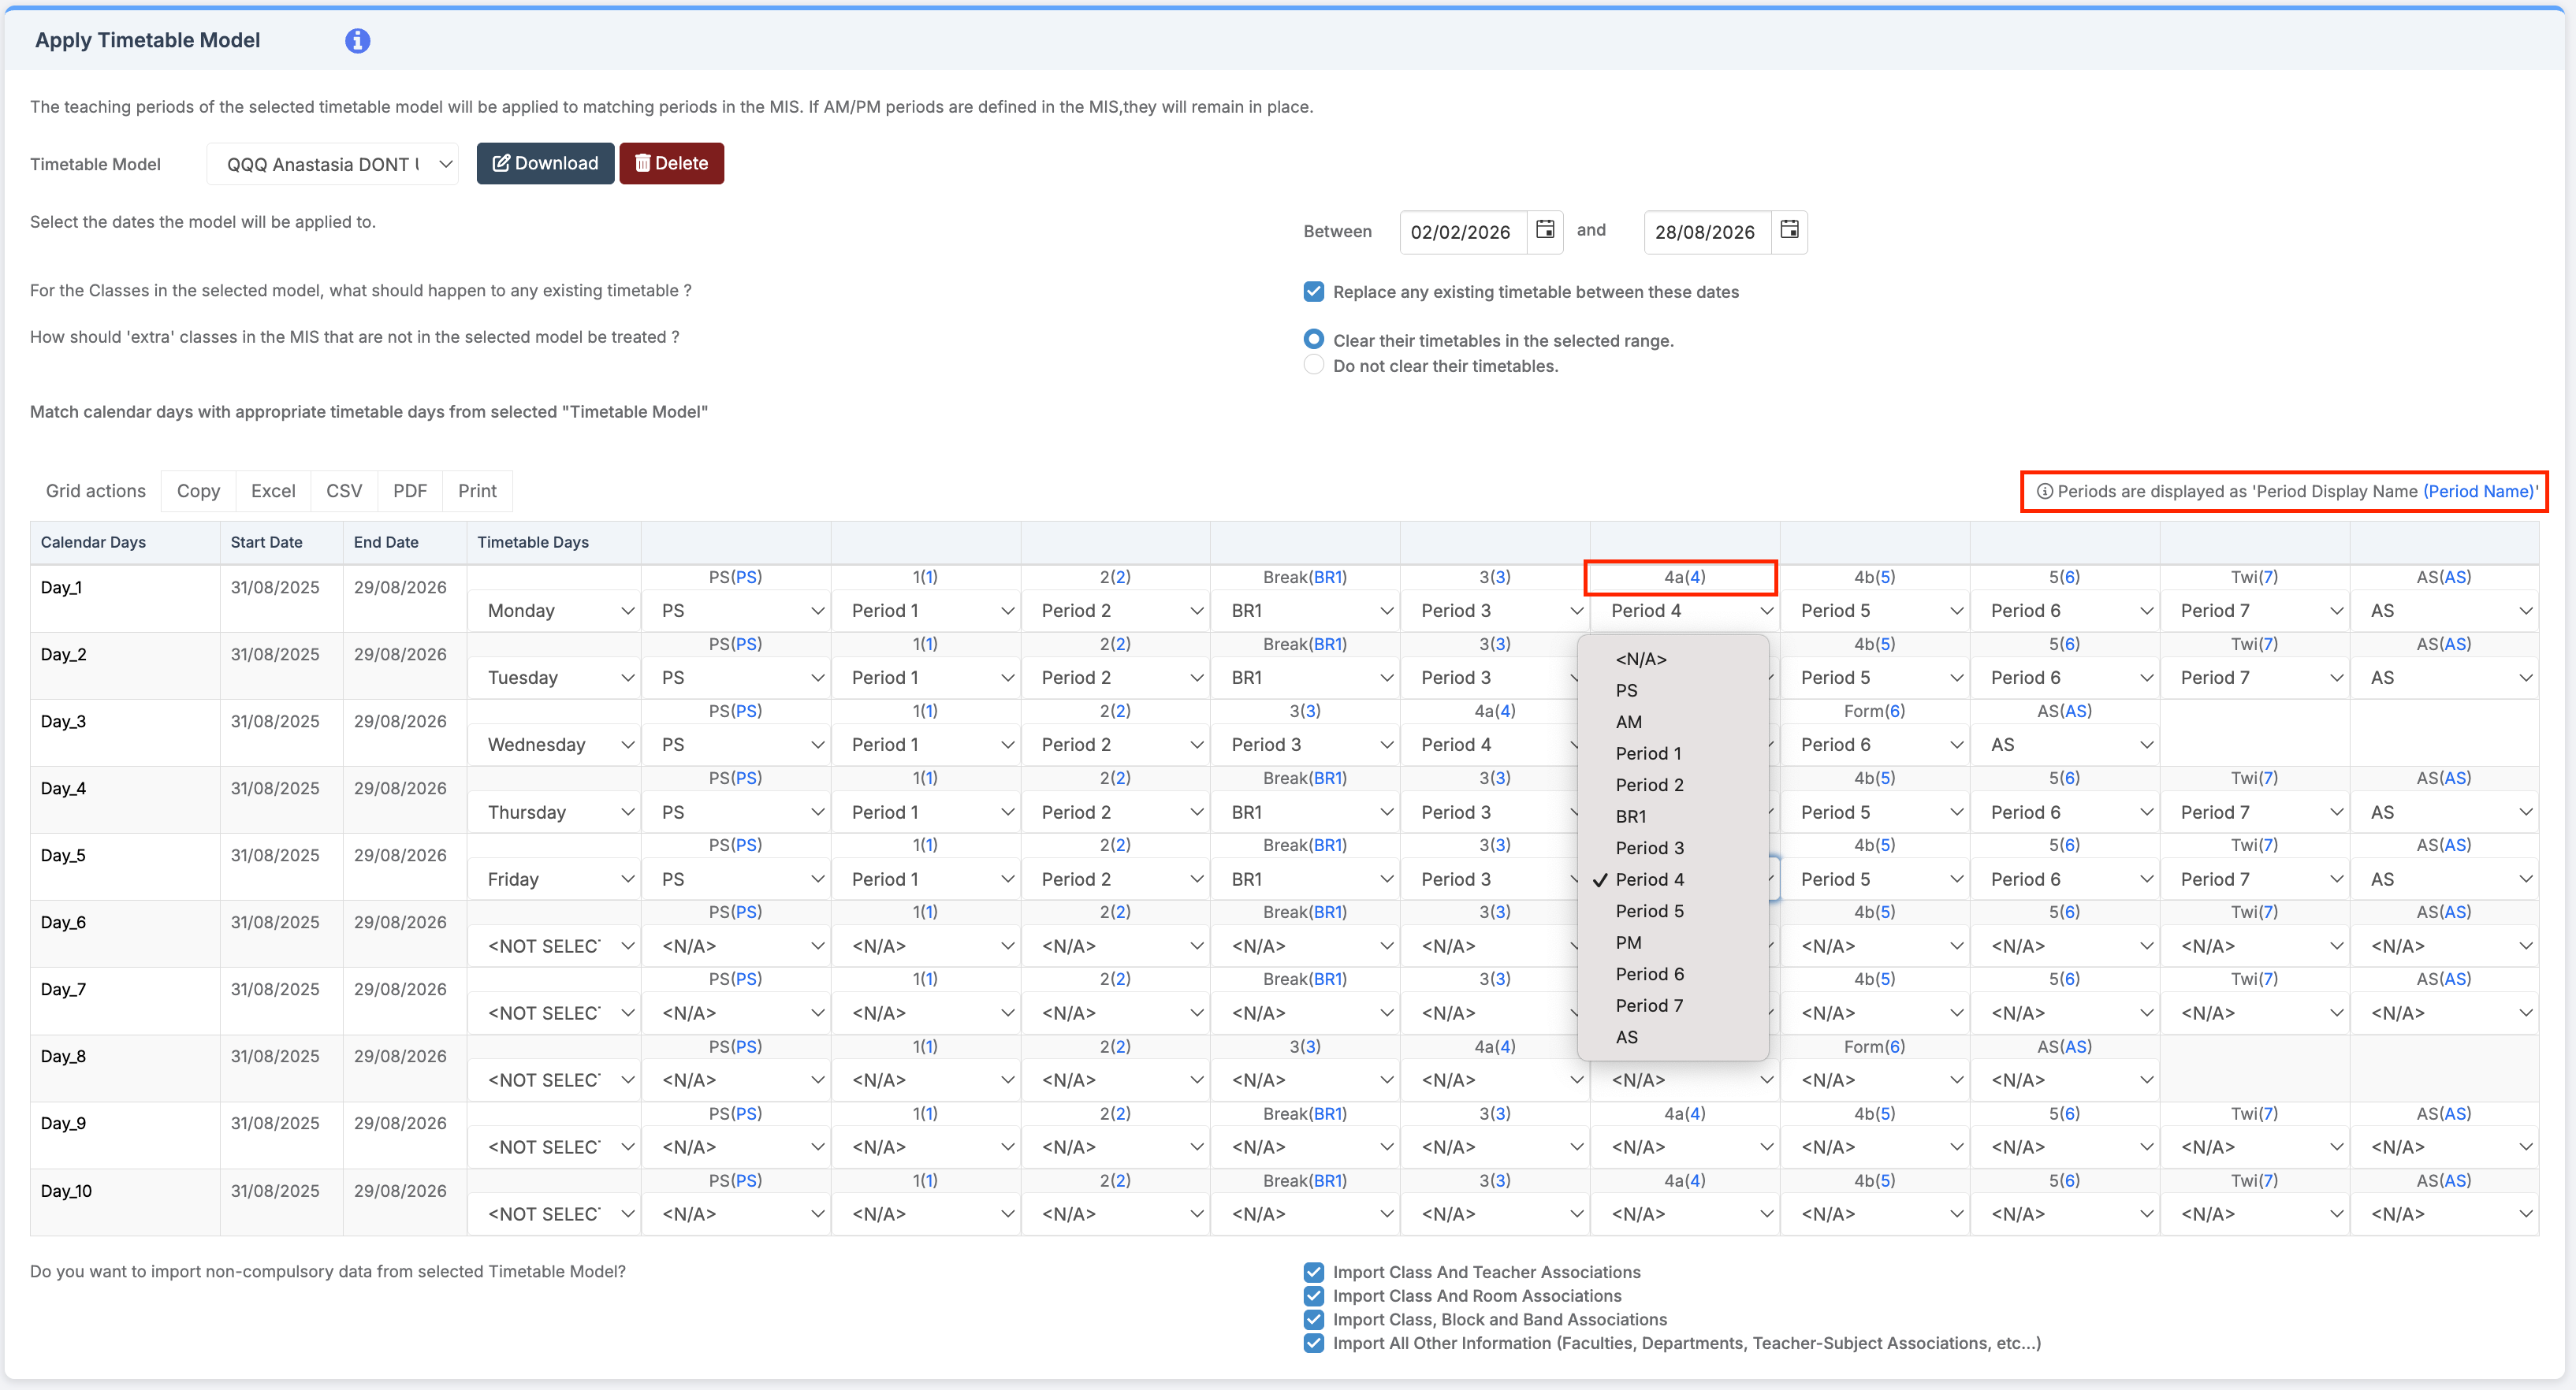The width and height of the screenshot is (2576, 1390).
Task: Pick BR1 from the open period dropdown list
Action: click(x=1630, y=817)
